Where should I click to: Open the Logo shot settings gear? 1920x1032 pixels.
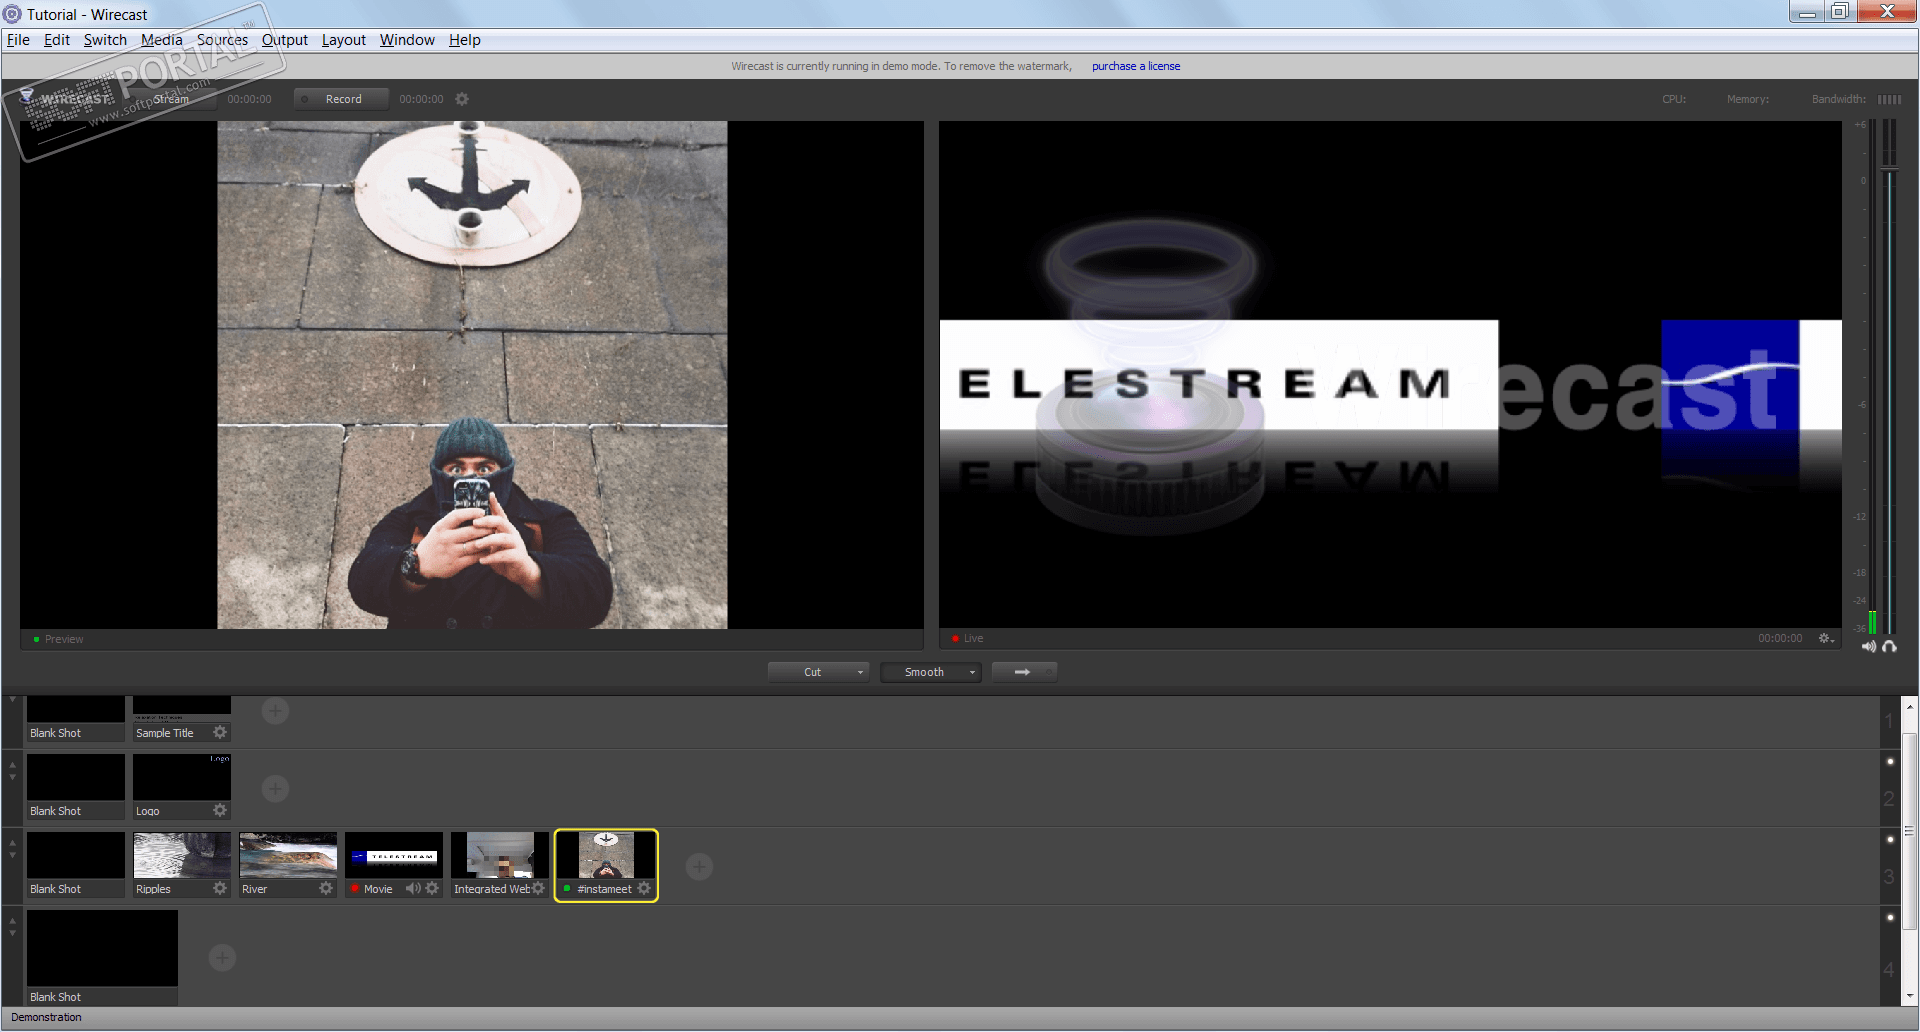point(220,811)
